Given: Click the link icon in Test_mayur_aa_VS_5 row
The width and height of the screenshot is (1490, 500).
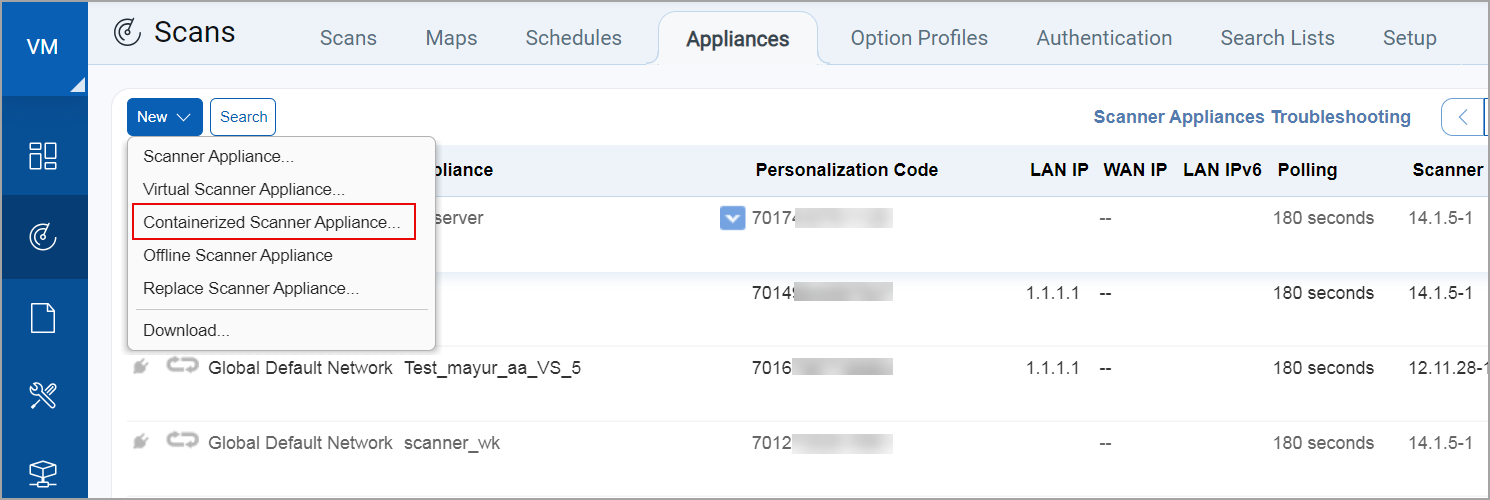Looking at the screenshot, I should [182, 367].
